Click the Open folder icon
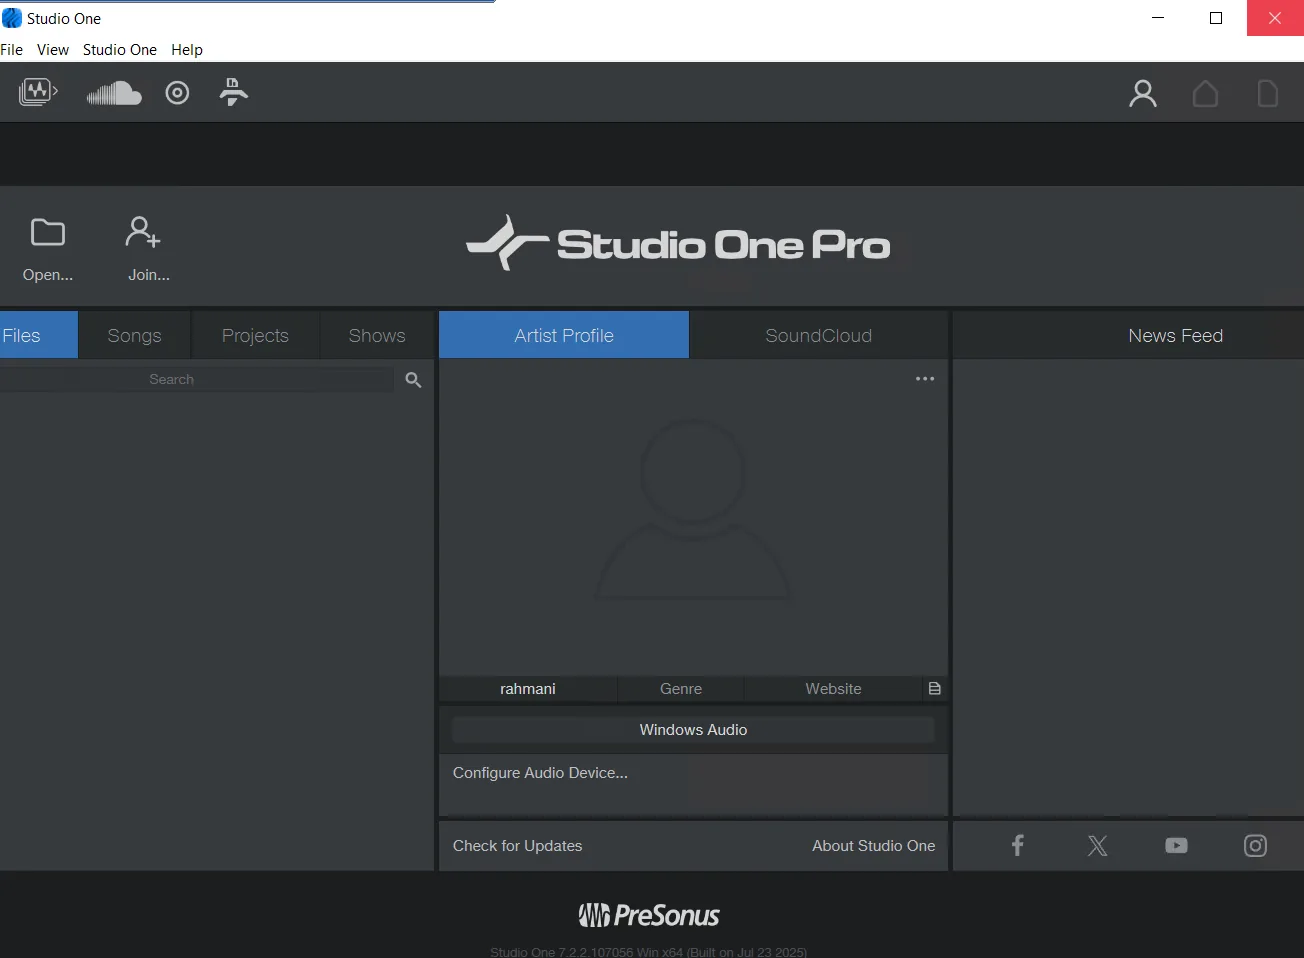The width and height of the screenshot is (1304, 958). click(48, 233)
